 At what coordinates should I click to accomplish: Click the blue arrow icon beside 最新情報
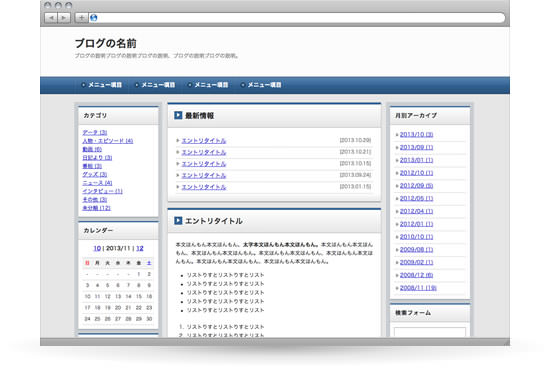coord(178,115)
